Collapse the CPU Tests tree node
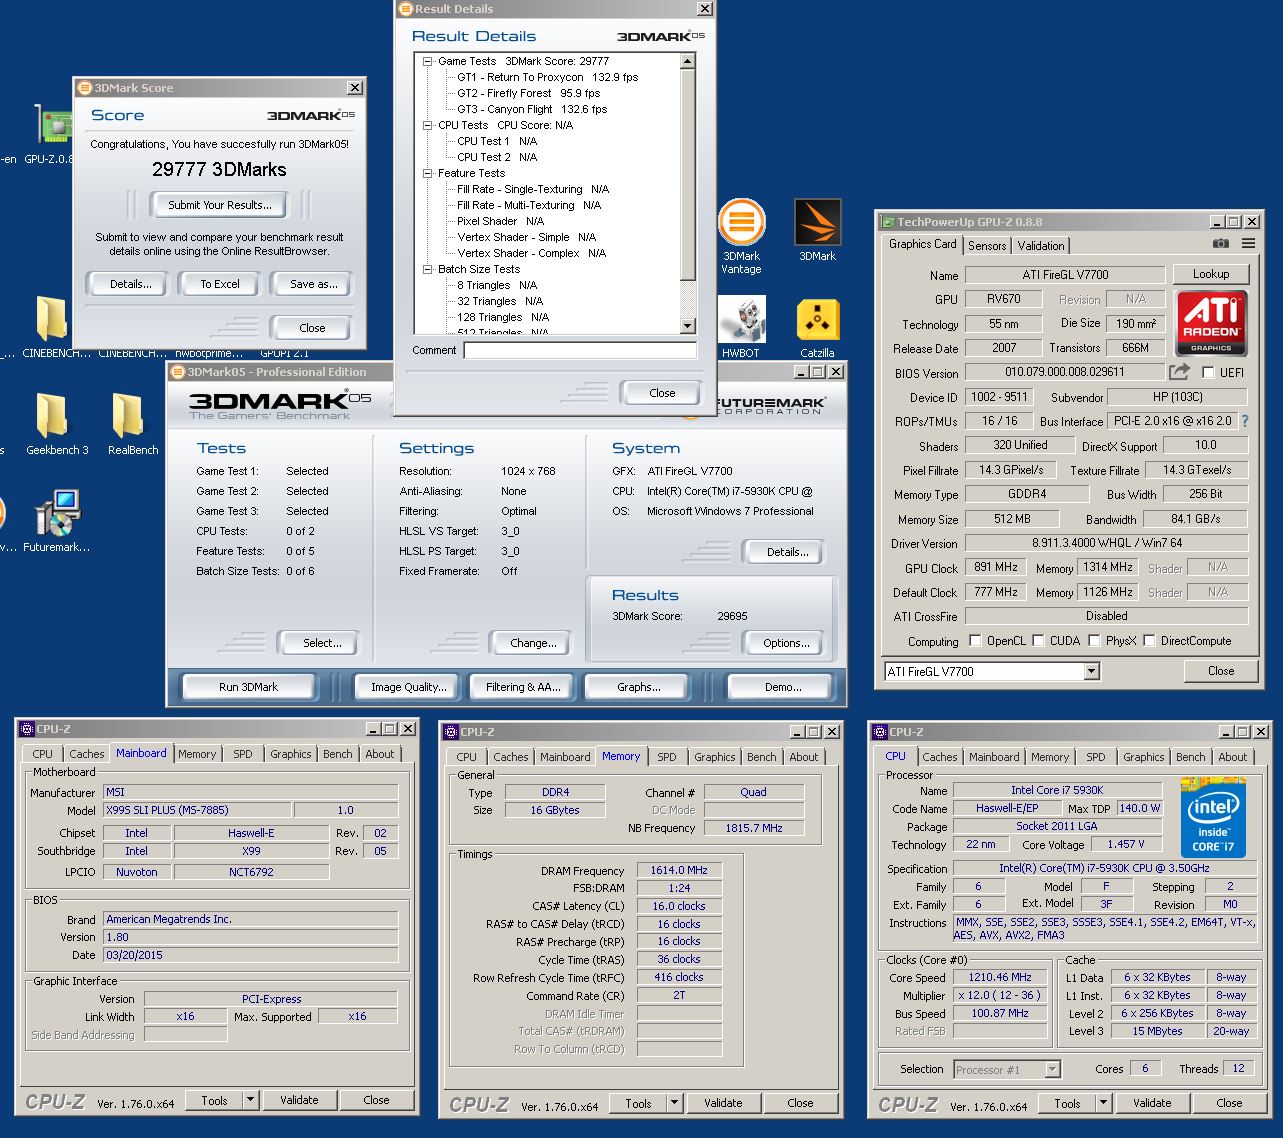This screenshot has width=1283, height=1138. tap(427, 125)
